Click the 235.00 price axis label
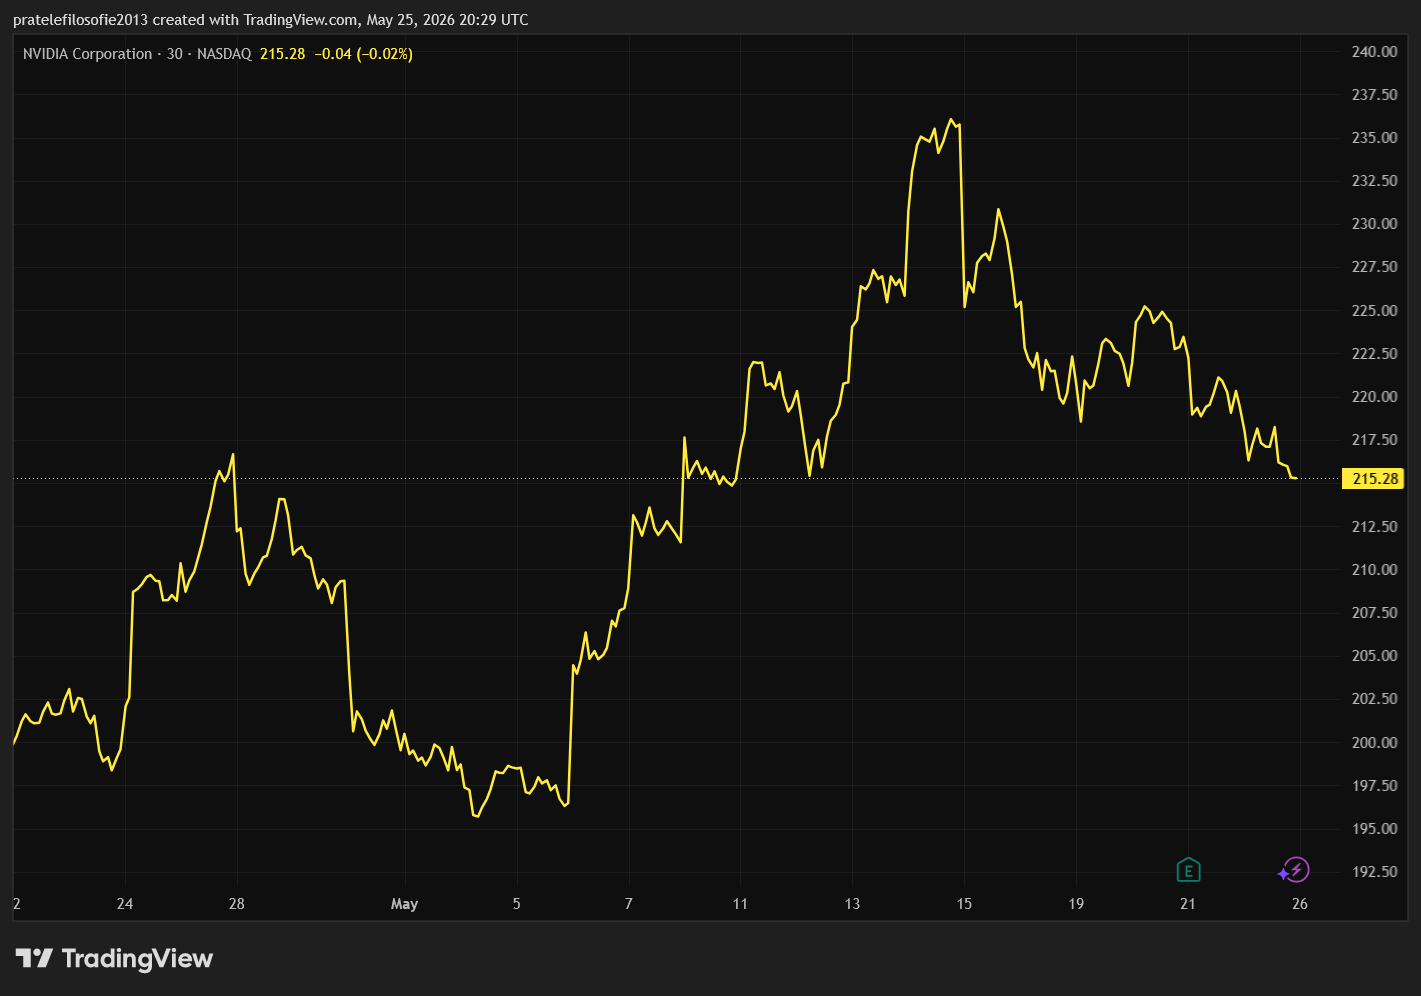Viewport: 1421px width, 996px height. (1375, 138)
